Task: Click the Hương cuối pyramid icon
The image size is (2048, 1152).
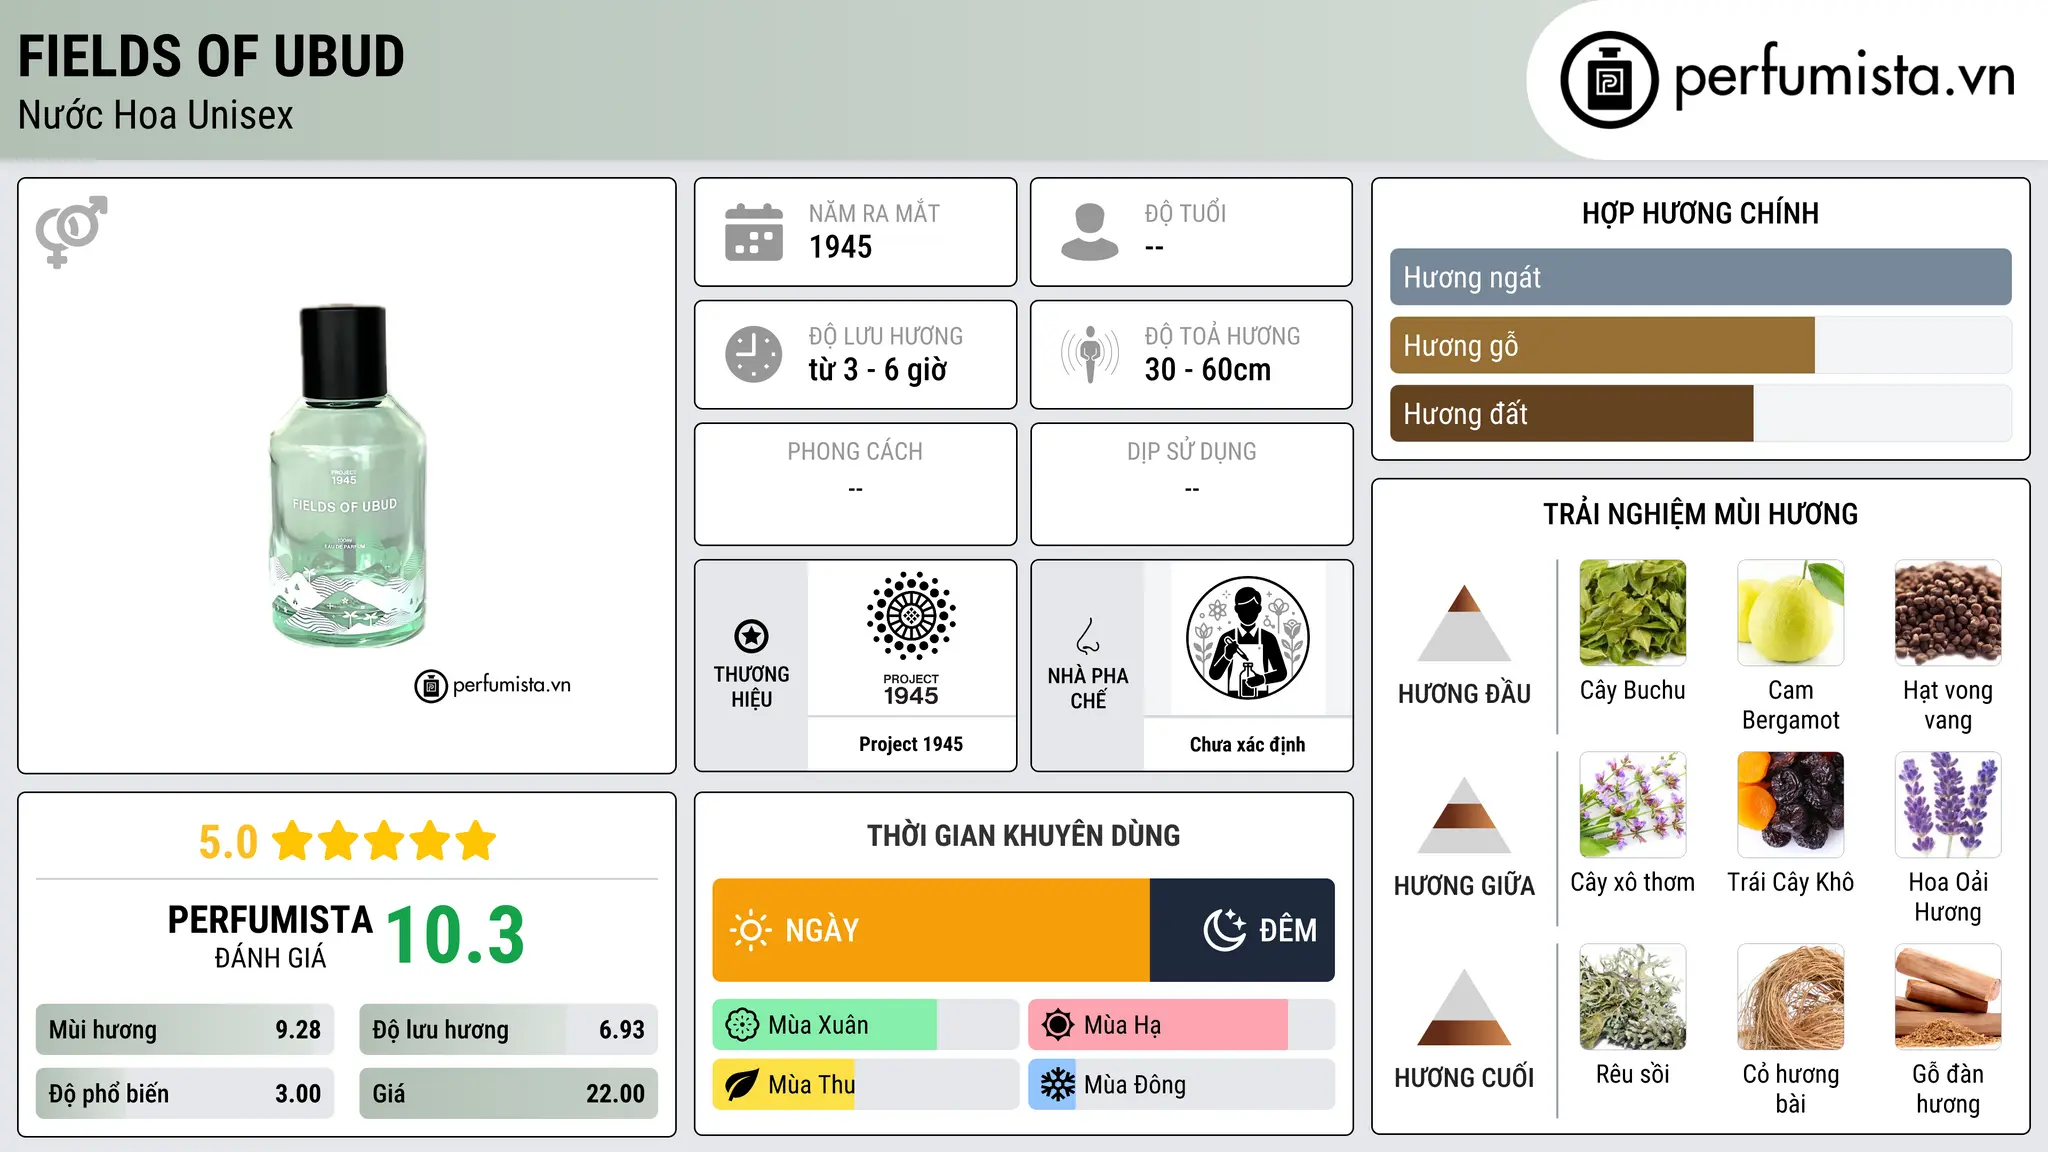Action: (x=1464, y=1007)
